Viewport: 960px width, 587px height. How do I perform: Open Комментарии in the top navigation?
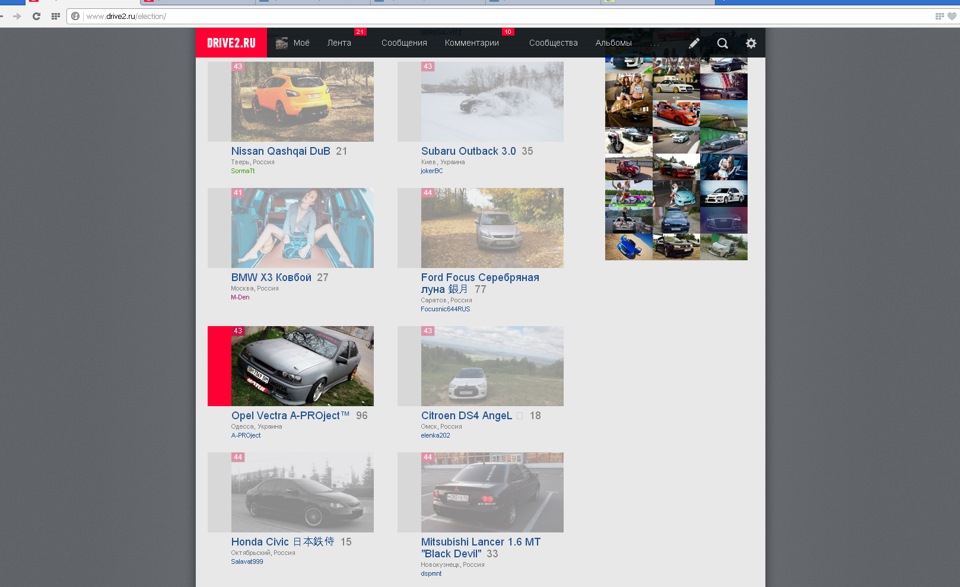pos(471,43)
